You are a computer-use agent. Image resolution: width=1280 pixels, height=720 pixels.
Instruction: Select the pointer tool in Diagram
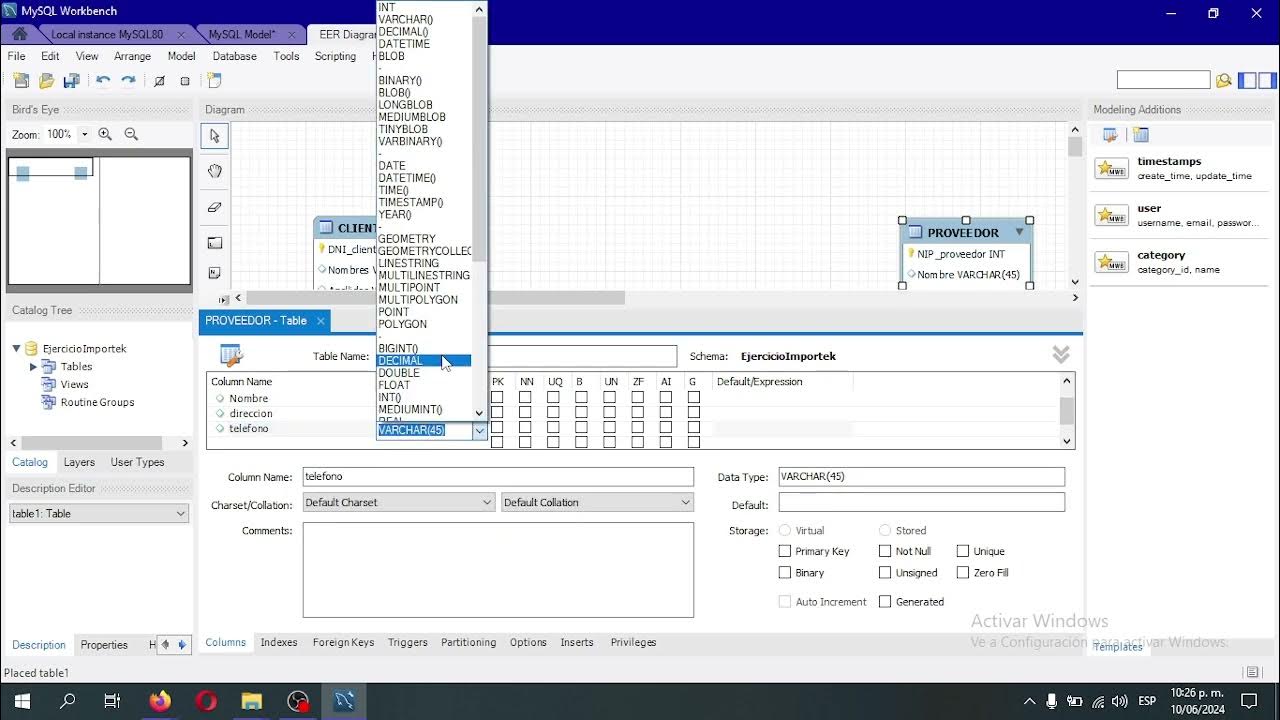click(x=214, y=136)
